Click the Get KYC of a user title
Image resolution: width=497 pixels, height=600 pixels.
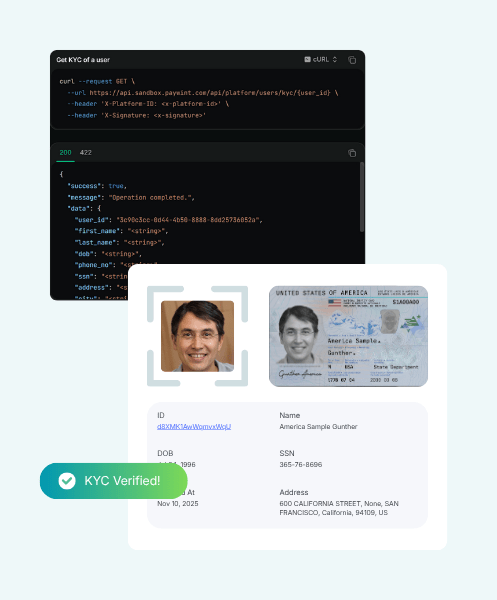click(x=83, y=60)
